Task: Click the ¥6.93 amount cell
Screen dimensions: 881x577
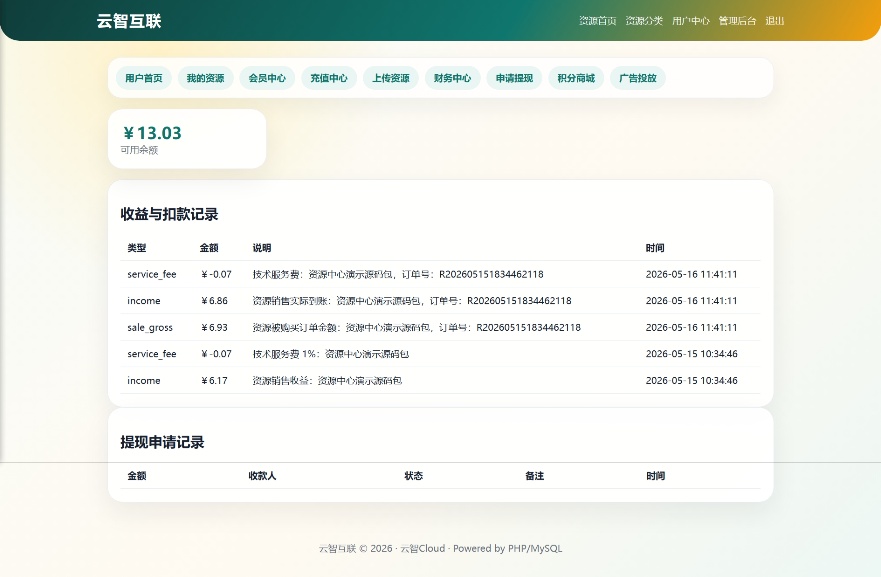Action: pos(214,328)
